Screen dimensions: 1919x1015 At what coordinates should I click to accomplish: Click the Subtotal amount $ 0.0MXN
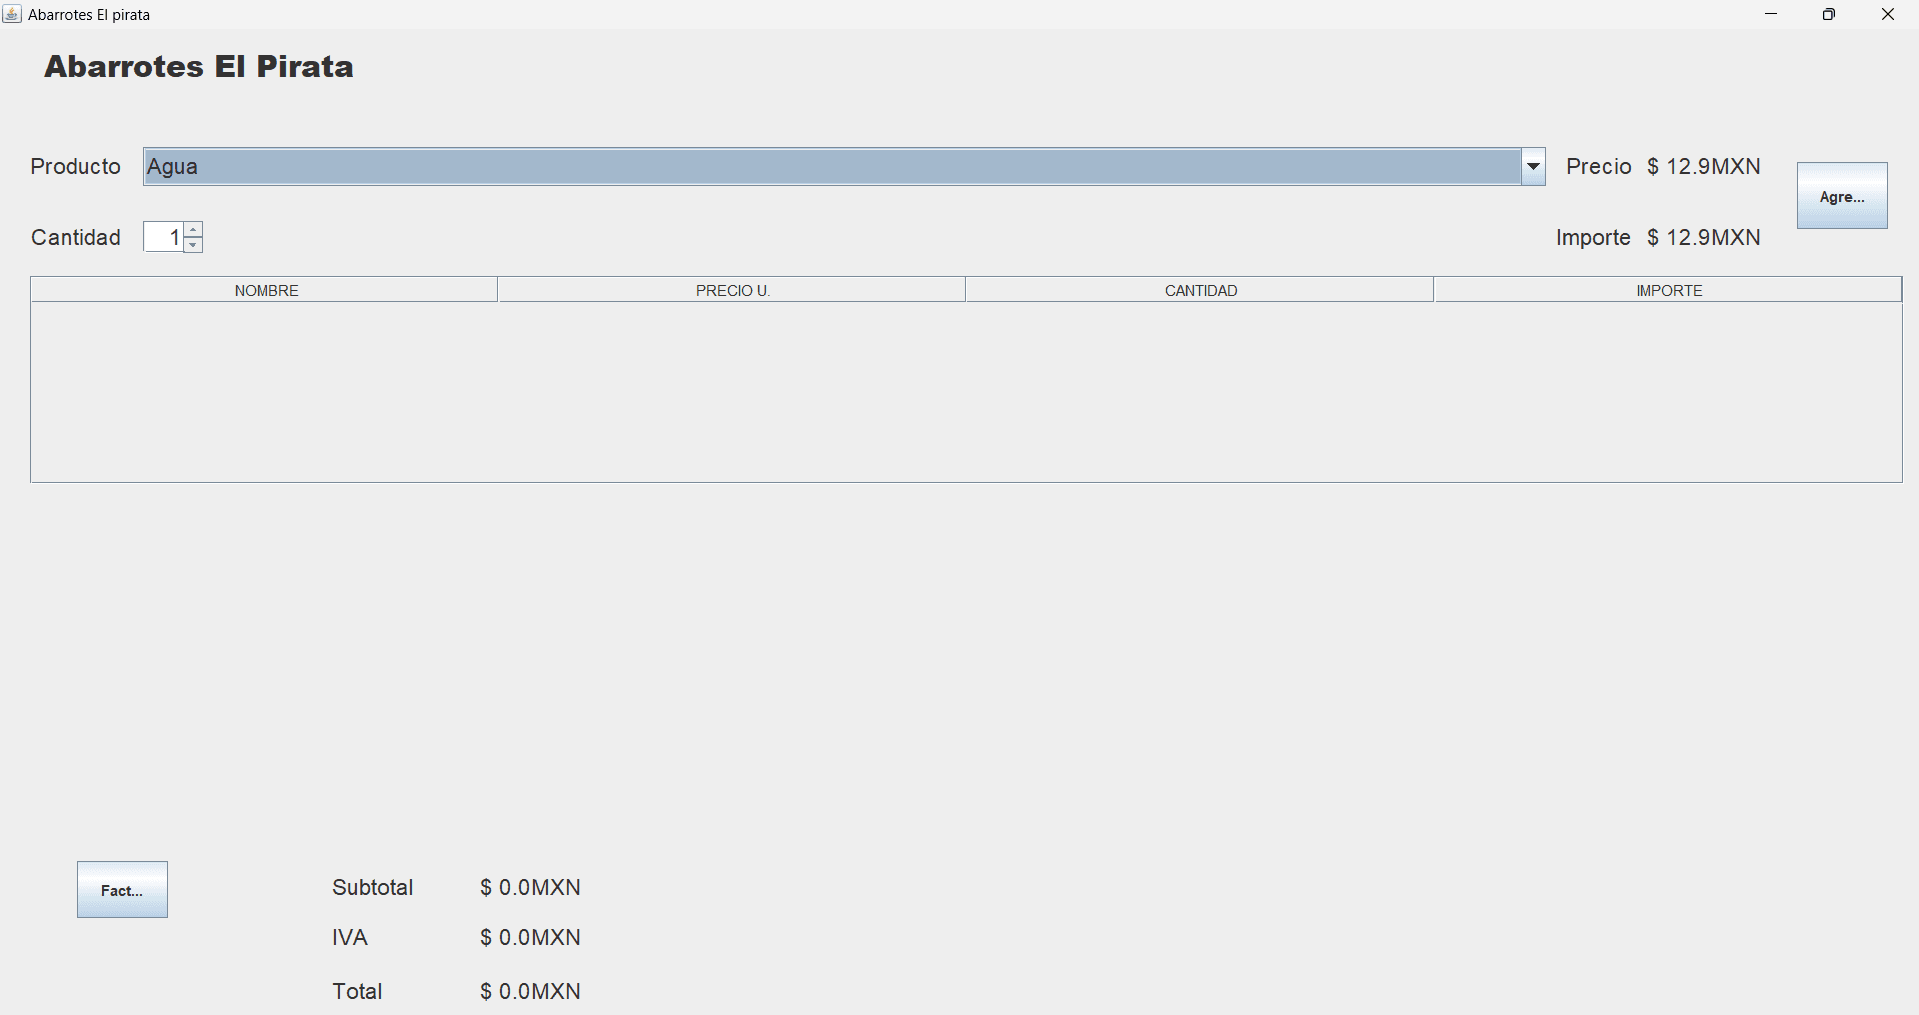tap(530, 888)
